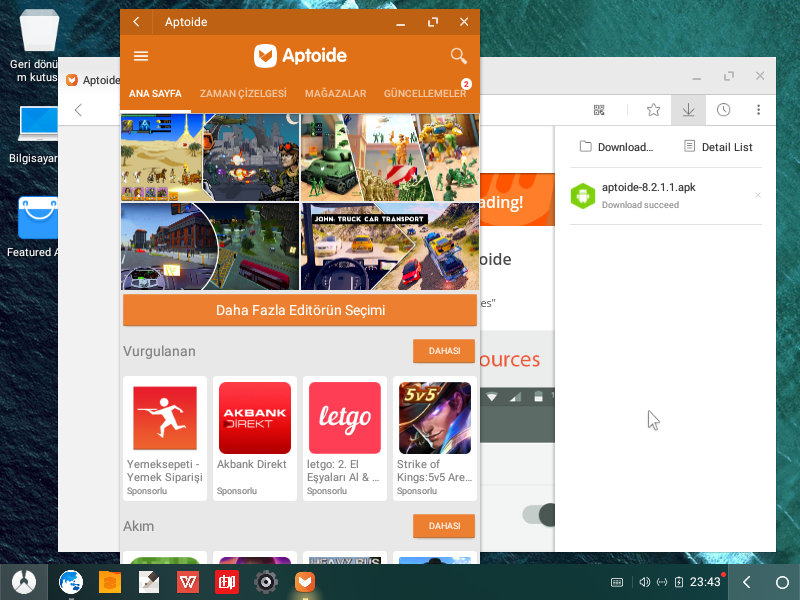Open the bus driving game banner

[210, 246]
